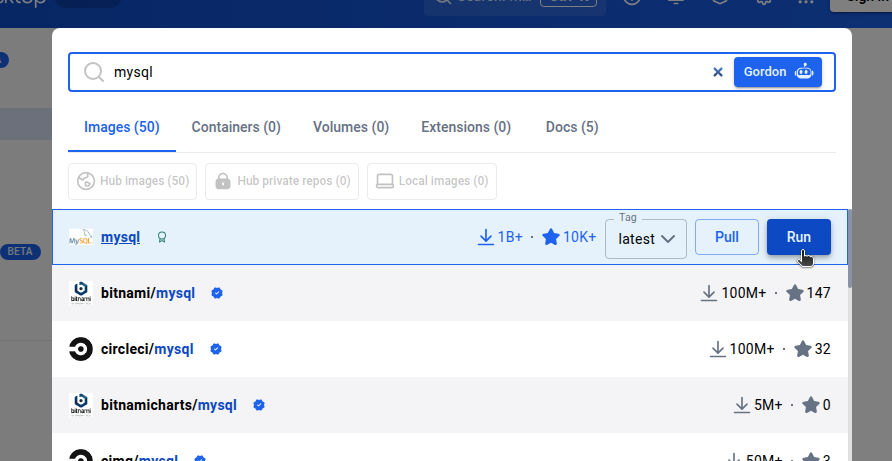Toggle the Local images (0) filter
Viewport: 892px width, 461px height.
(432, 181)
